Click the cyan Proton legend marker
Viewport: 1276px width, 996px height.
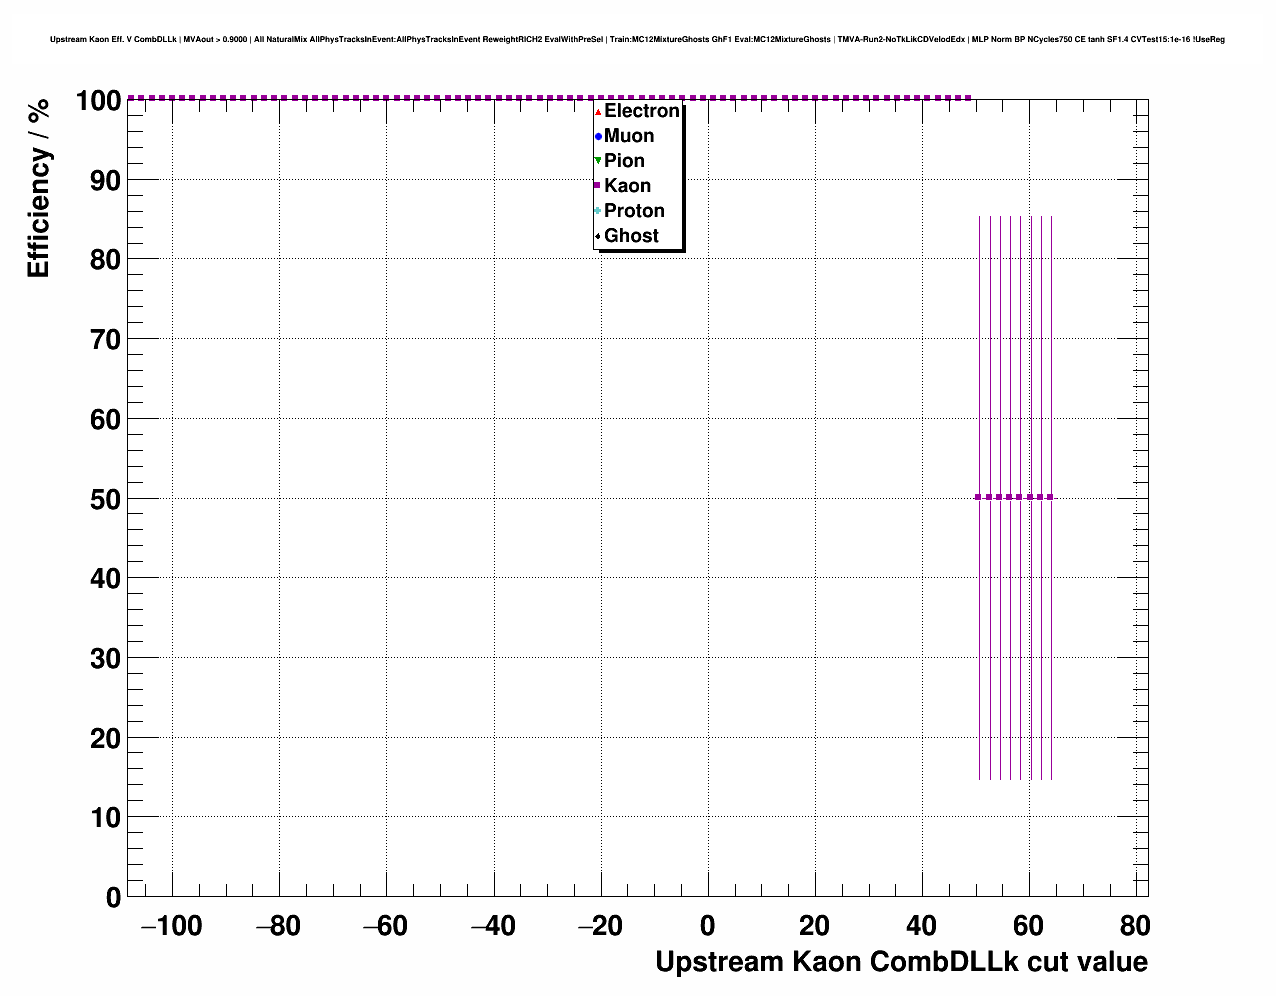pos(598,211)
